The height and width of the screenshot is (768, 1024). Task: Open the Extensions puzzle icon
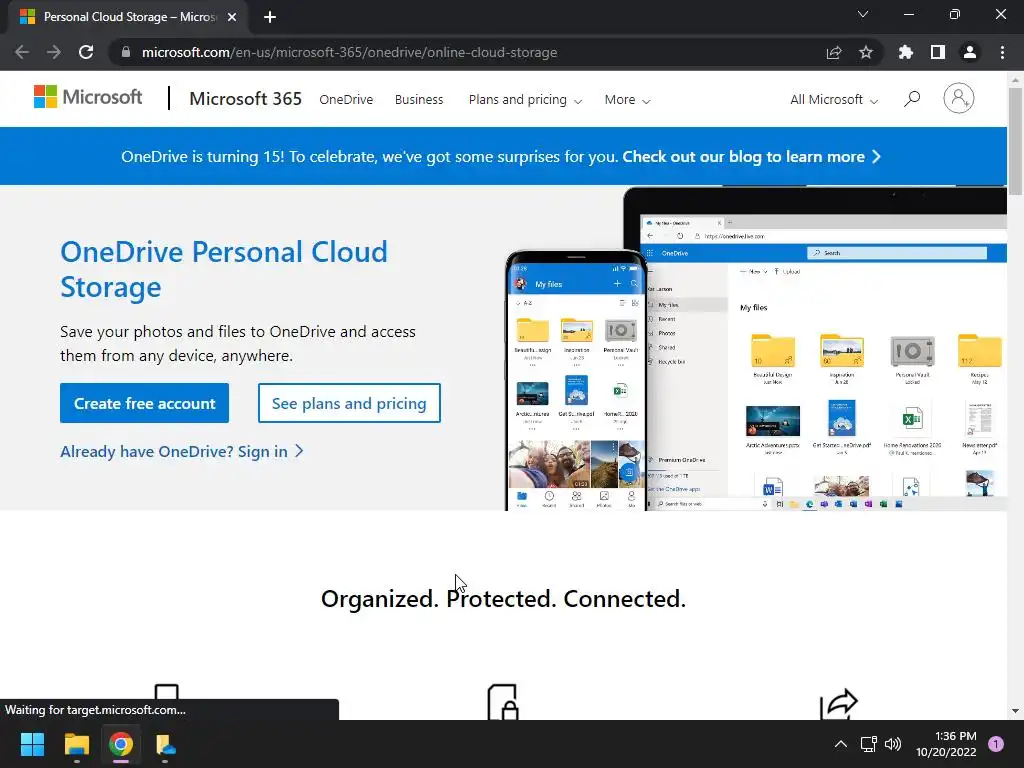click(905, 52)
